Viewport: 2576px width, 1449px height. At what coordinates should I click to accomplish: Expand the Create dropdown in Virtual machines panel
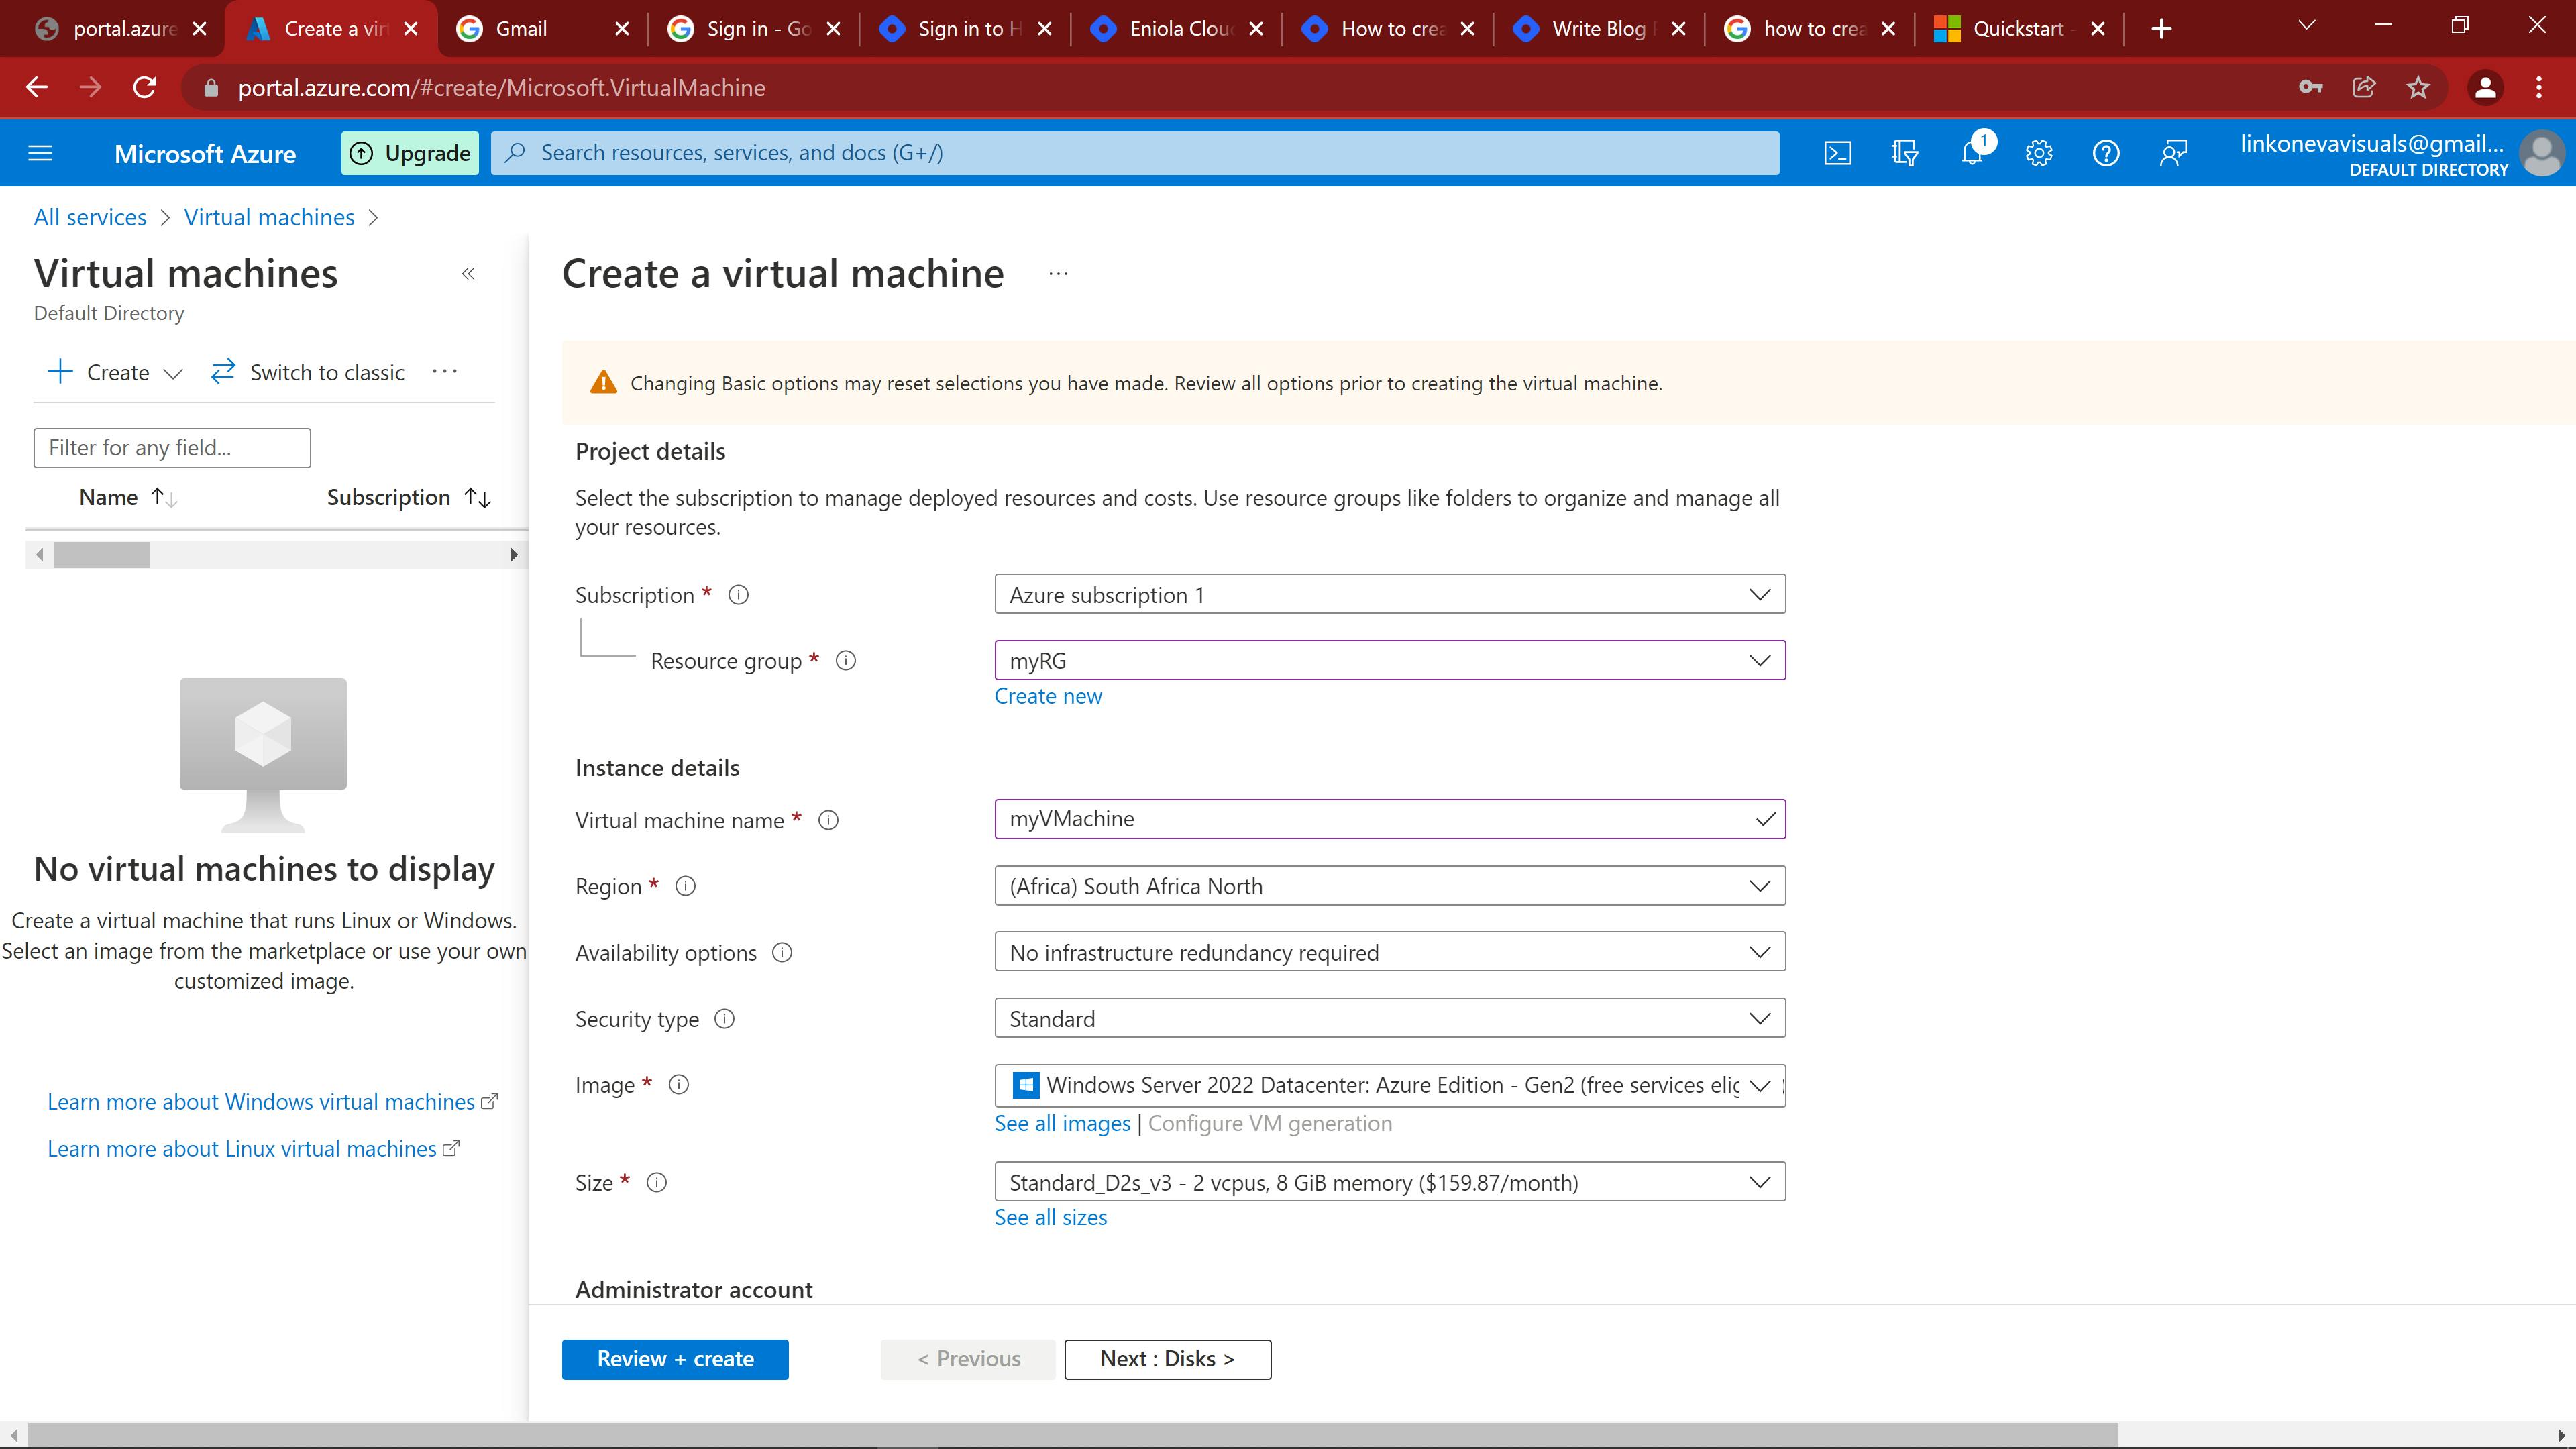pos(116,372)
